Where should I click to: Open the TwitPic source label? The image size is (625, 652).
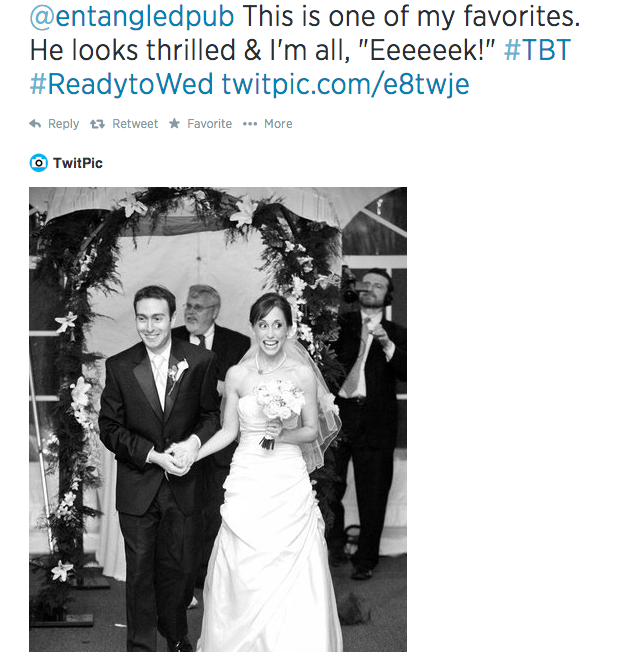(x=78, y=163)
